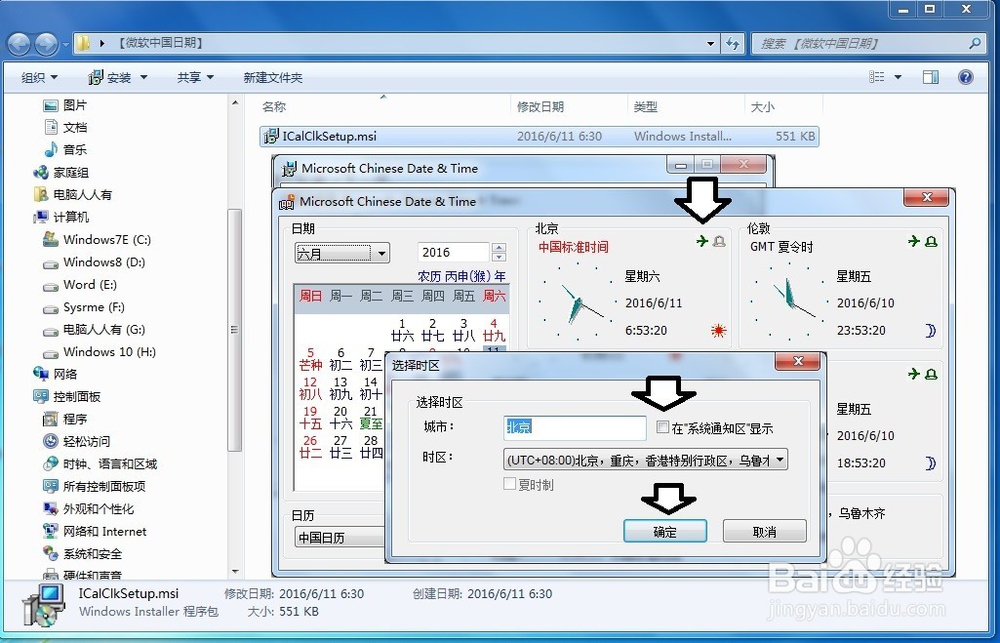Click the airplane icon in Beijing clock panel
The image size is (1000, 643).
[702, 241]
